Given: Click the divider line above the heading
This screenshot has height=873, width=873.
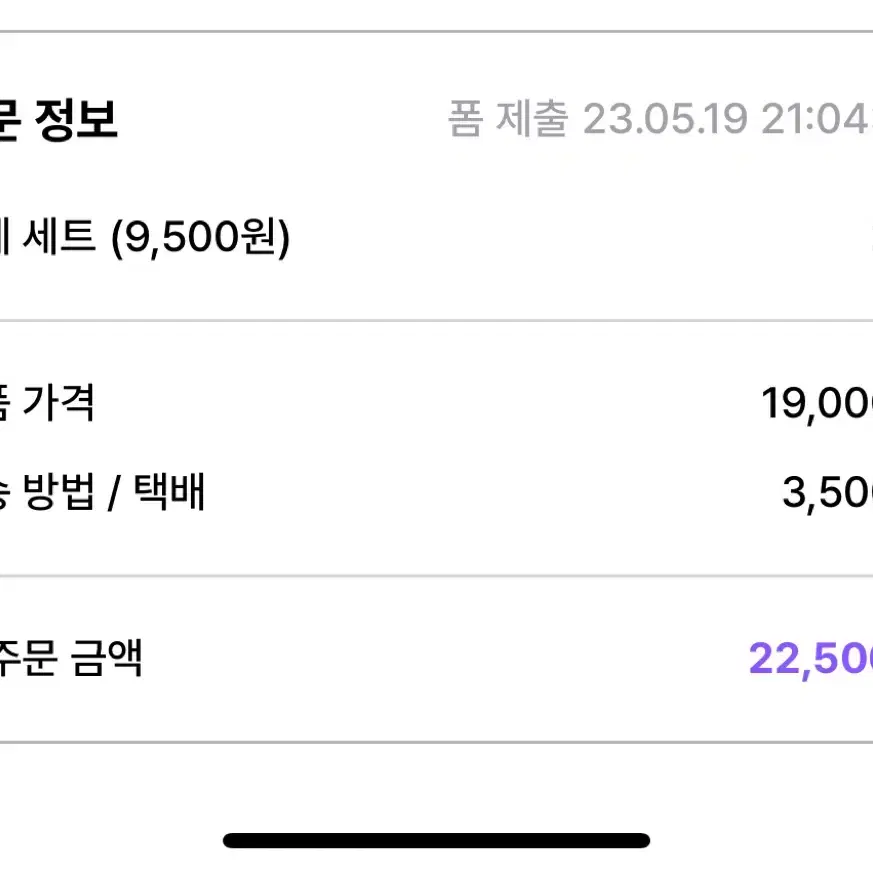Looking at the screenshot, I should pos(436,32).
